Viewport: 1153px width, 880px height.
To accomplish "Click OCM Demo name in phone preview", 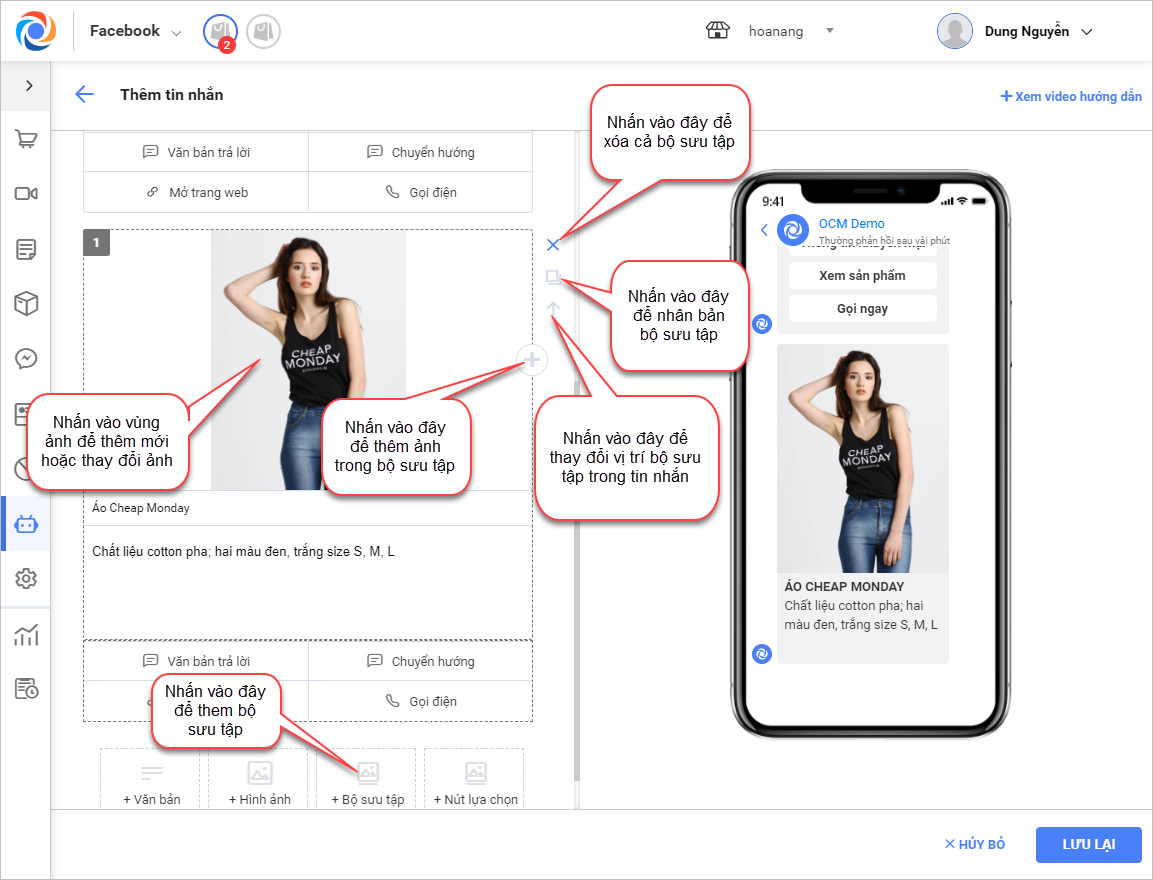I will coord(852,223).
